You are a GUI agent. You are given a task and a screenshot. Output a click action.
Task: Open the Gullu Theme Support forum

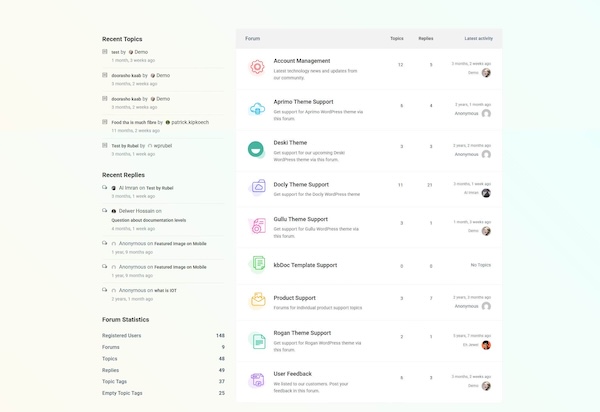coord(300,219)
